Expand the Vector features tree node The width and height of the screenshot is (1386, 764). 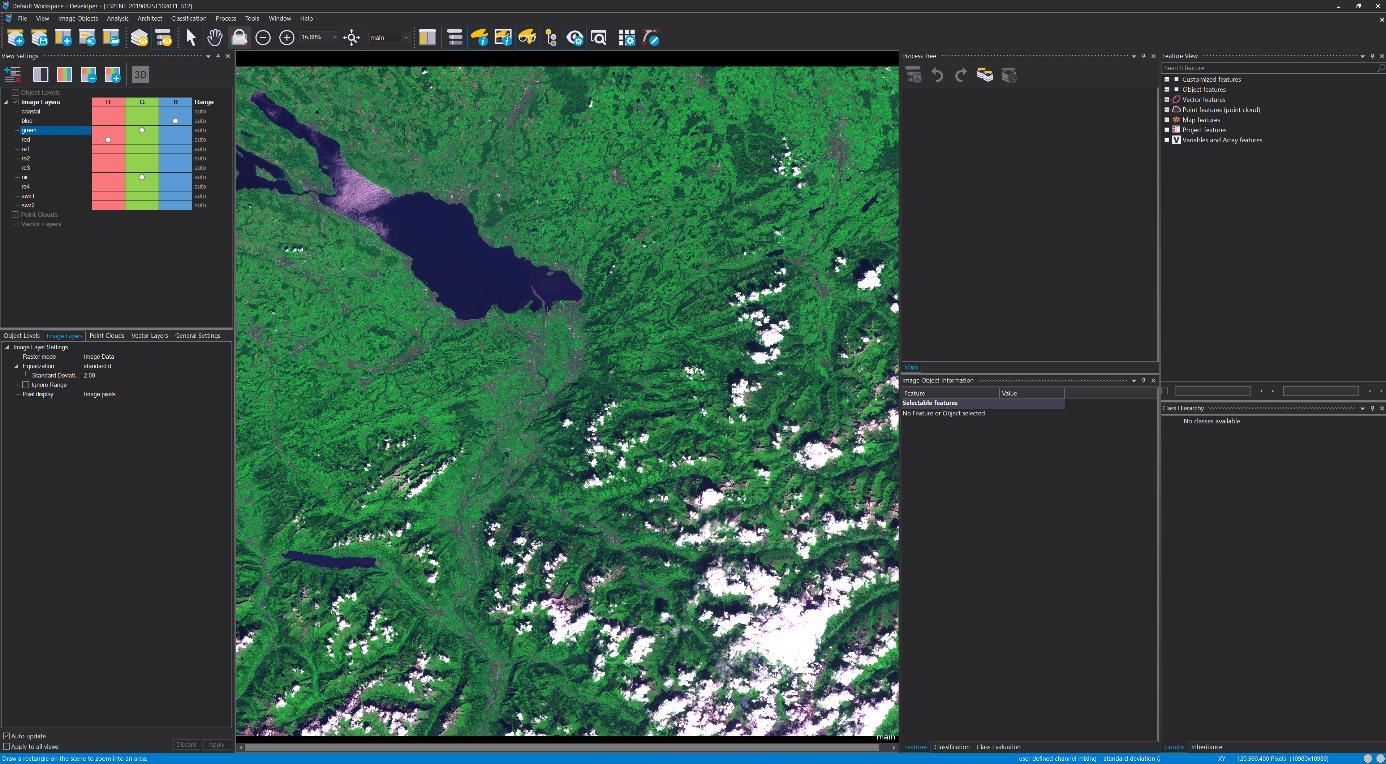(1166, 100)
